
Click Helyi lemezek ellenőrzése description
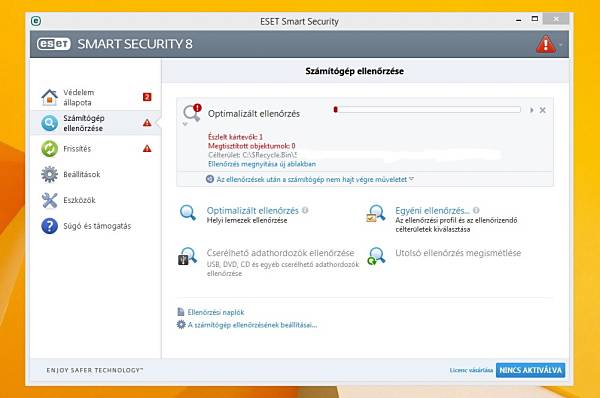tap(247, 220)
